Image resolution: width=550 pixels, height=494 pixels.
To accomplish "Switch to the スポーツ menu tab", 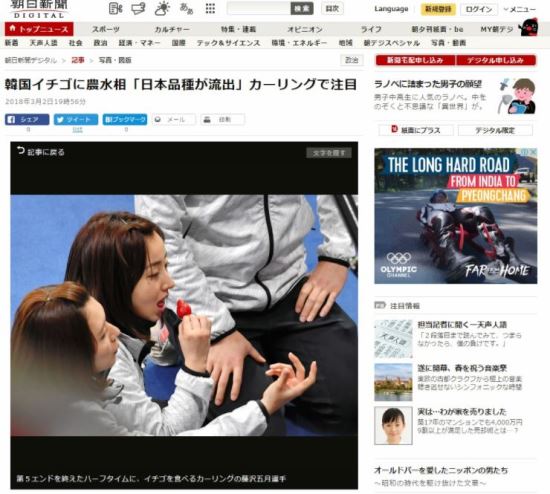I will [x=106, y=29].
